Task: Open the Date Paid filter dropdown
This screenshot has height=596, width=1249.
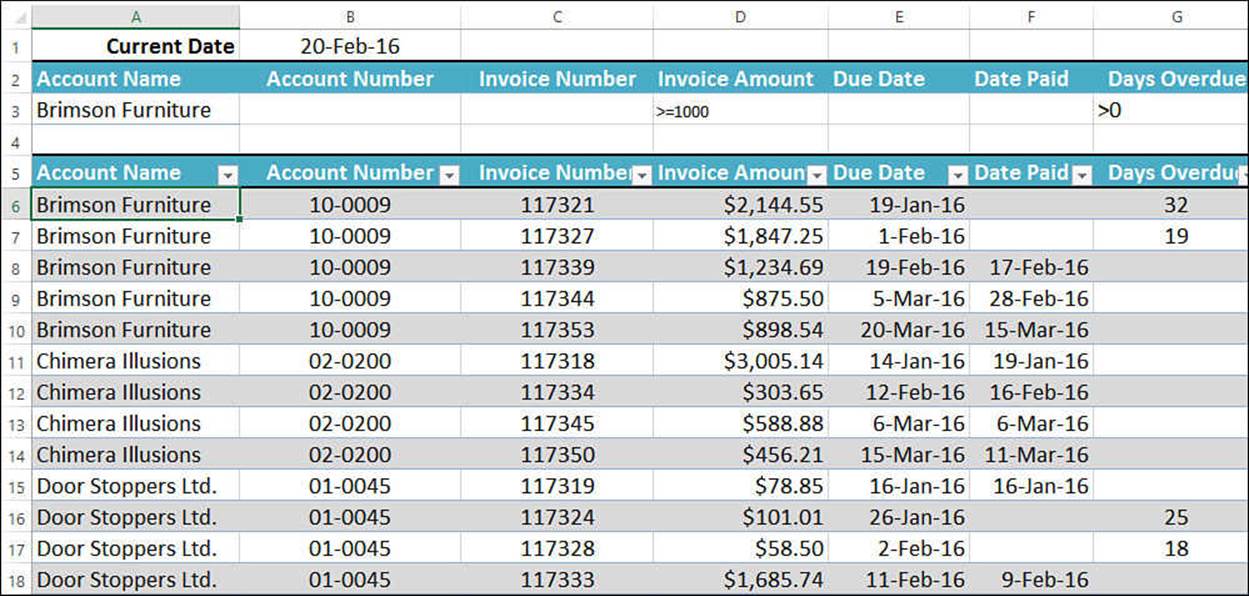Action: (1081, 174)
